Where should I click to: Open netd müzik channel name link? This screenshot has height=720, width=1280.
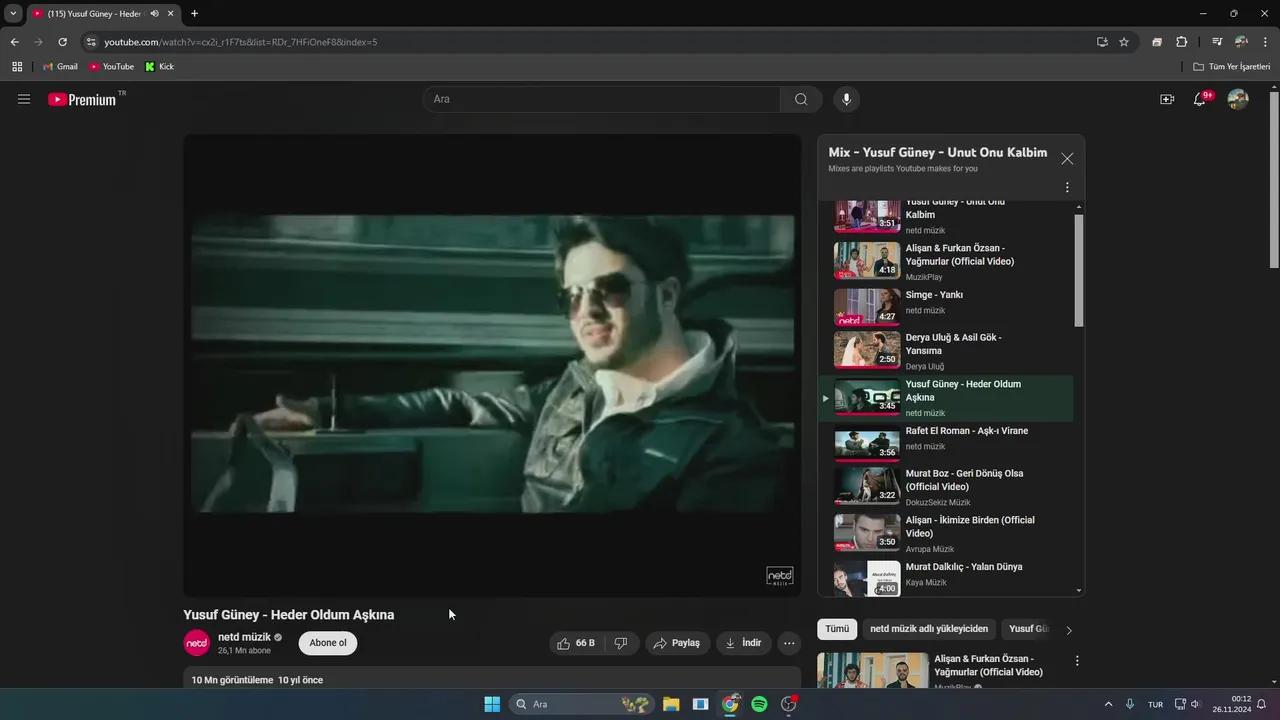tap(244, 637)
